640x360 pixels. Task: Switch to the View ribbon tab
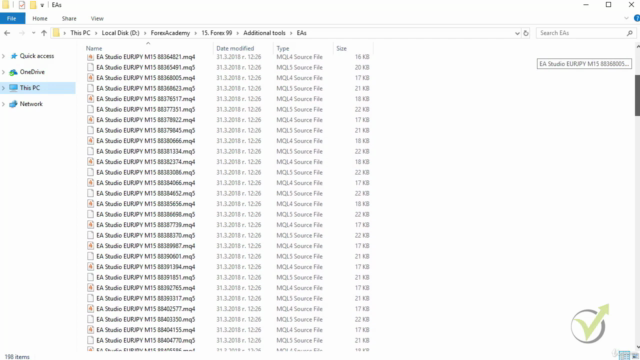tap(97, 18)
